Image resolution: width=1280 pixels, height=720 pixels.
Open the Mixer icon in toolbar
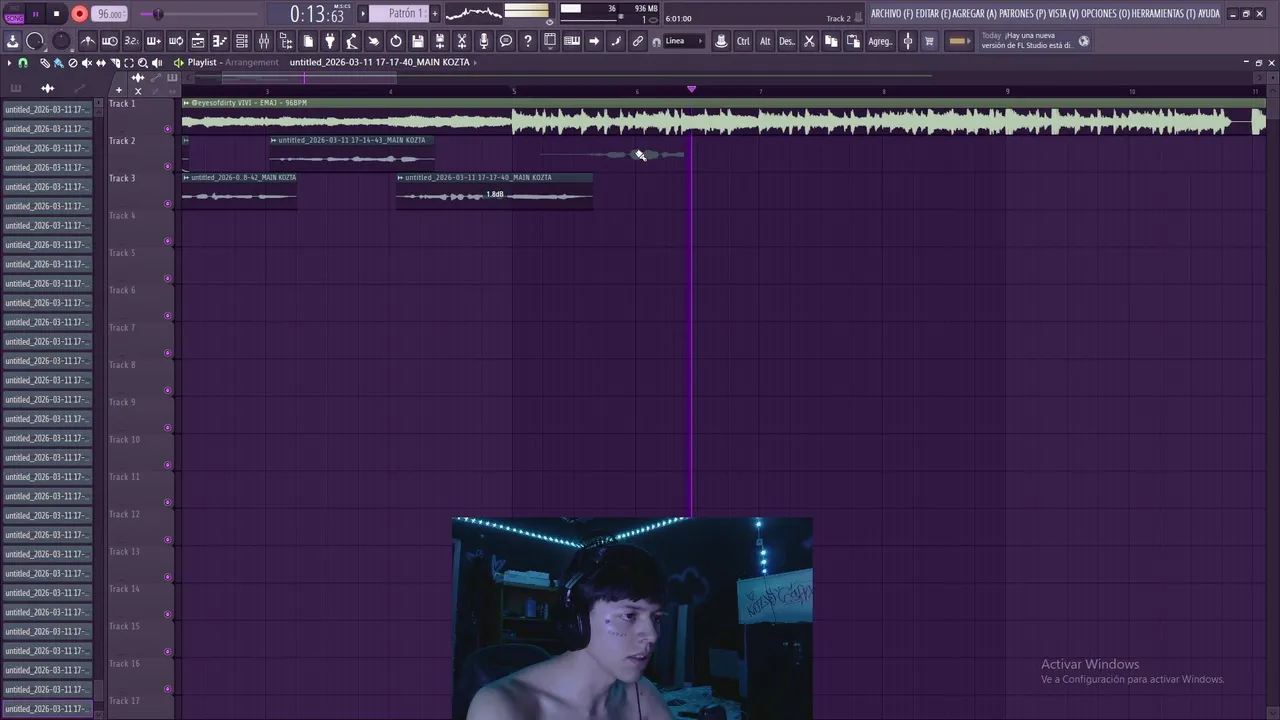264,41
